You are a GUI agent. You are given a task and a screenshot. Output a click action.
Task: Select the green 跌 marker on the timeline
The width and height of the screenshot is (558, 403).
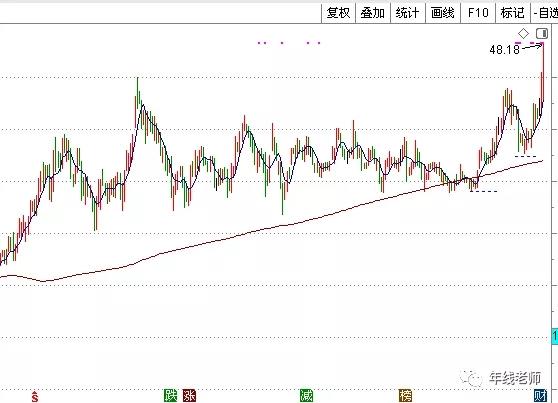click(170, 396)
